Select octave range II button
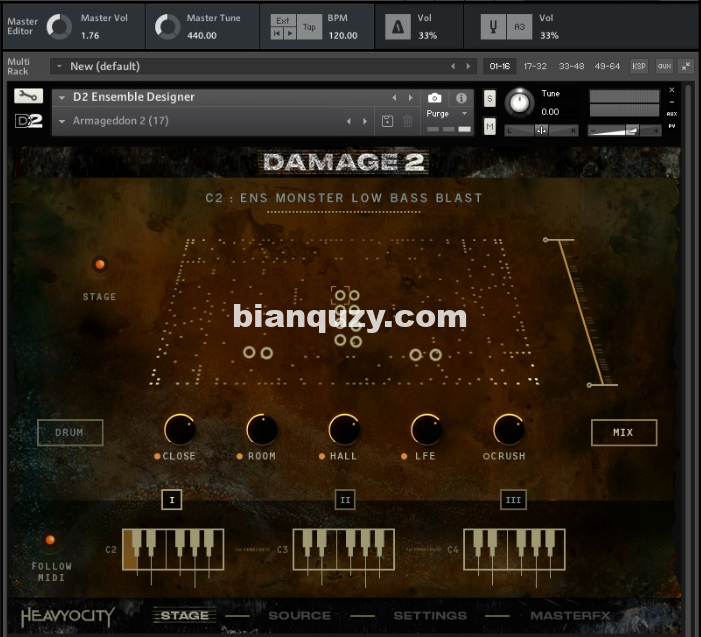 pos(345,500)
